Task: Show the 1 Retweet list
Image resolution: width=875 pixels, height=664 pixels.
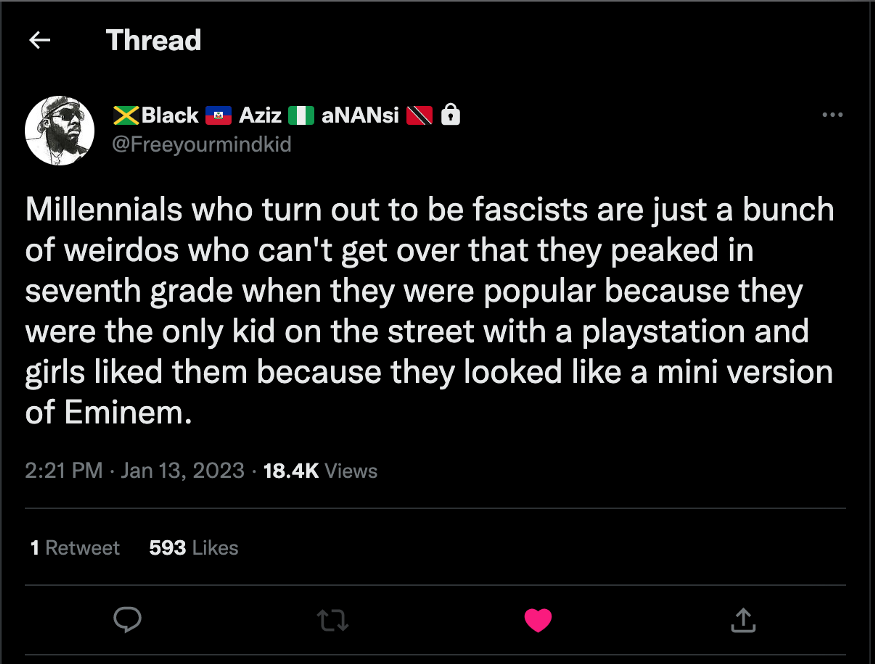Action: click(75, 547)
